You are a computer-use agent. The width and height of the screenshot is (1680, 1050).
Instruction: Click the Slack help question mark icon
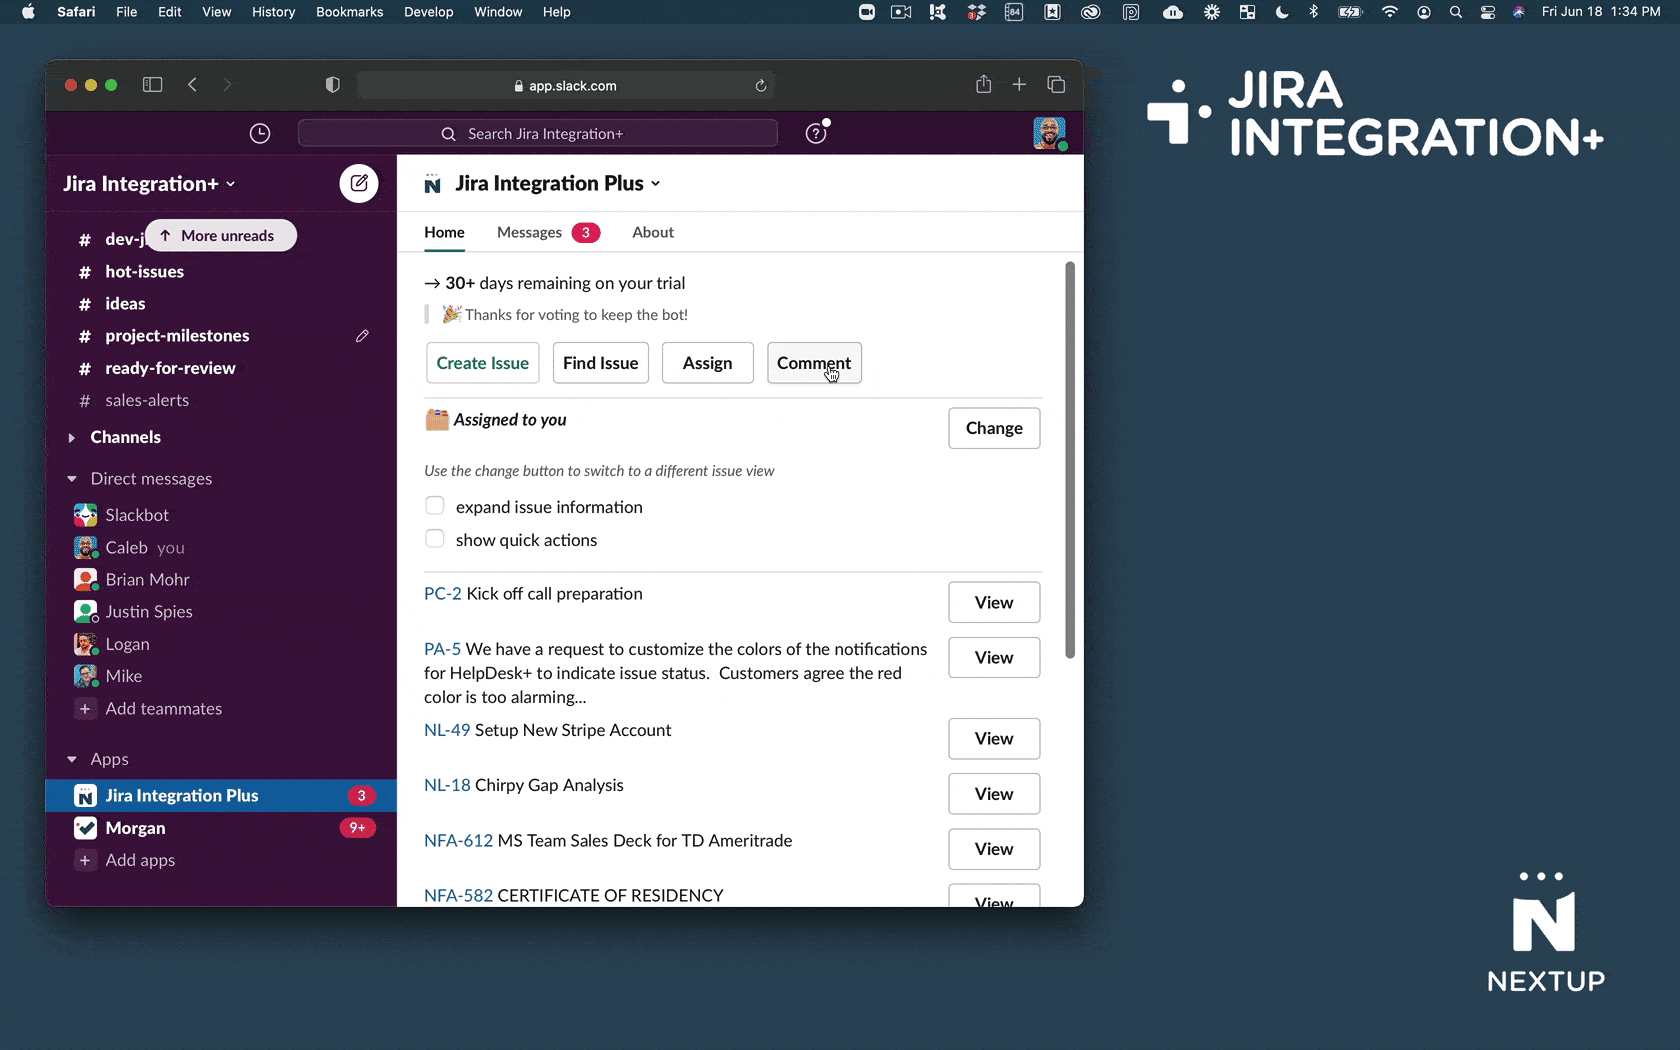tap(817, 133)
